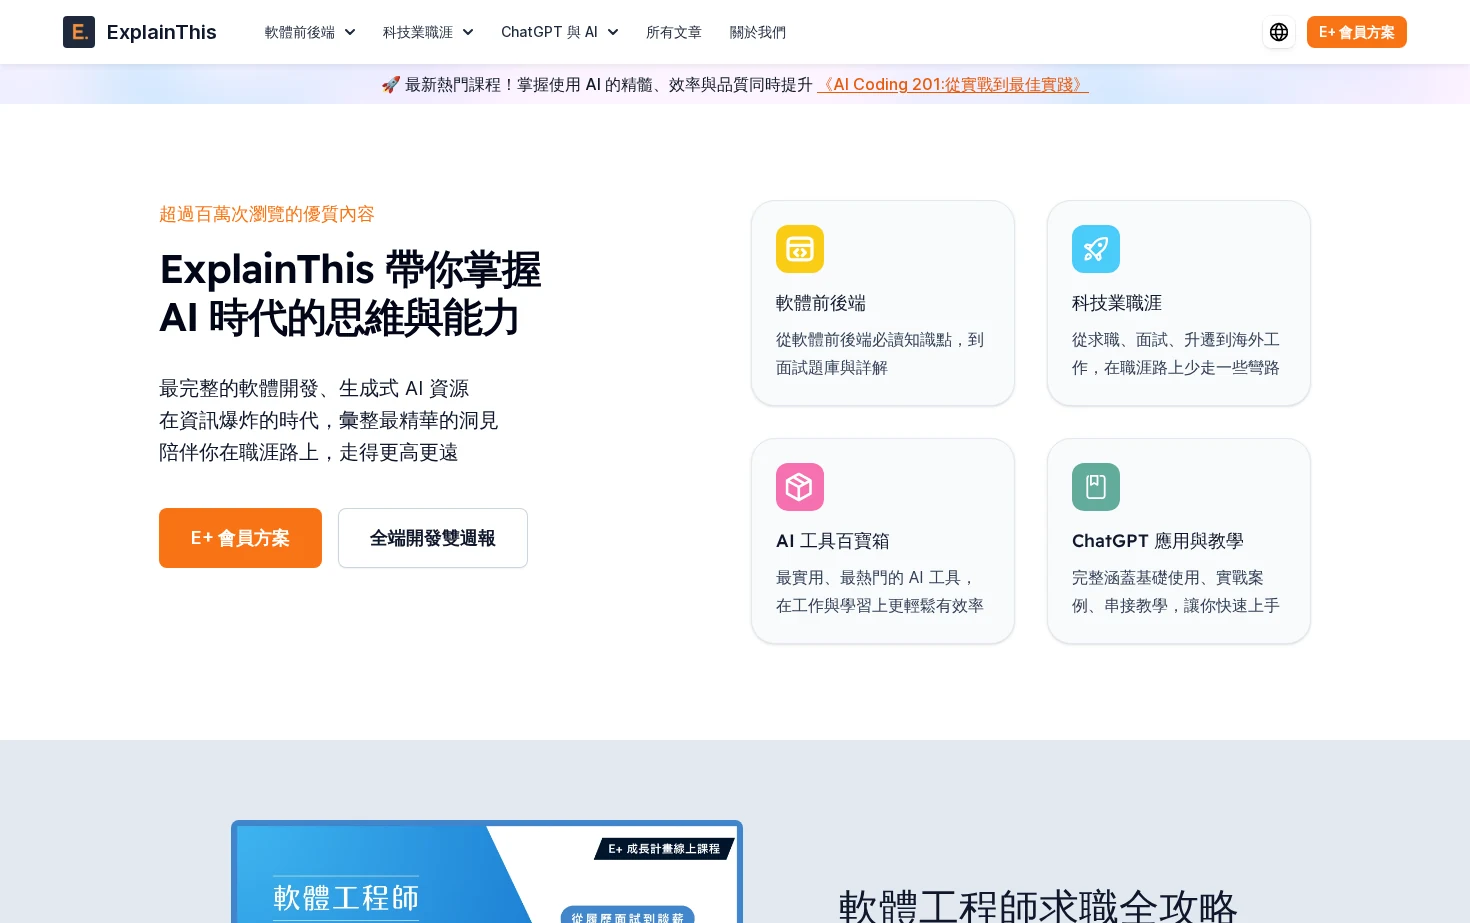Image resolution: width=1470 pixels, height=923 pixels.
Task: Open the ChatGPT 與 AI nav menu
Action: (x=560, y=32)
